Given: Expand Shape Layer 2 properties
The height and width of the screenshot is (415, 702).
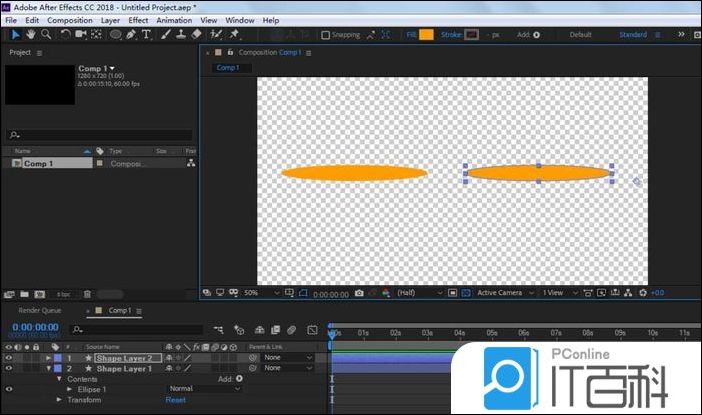Looking at the screenshot, I should tap(48, 357).
